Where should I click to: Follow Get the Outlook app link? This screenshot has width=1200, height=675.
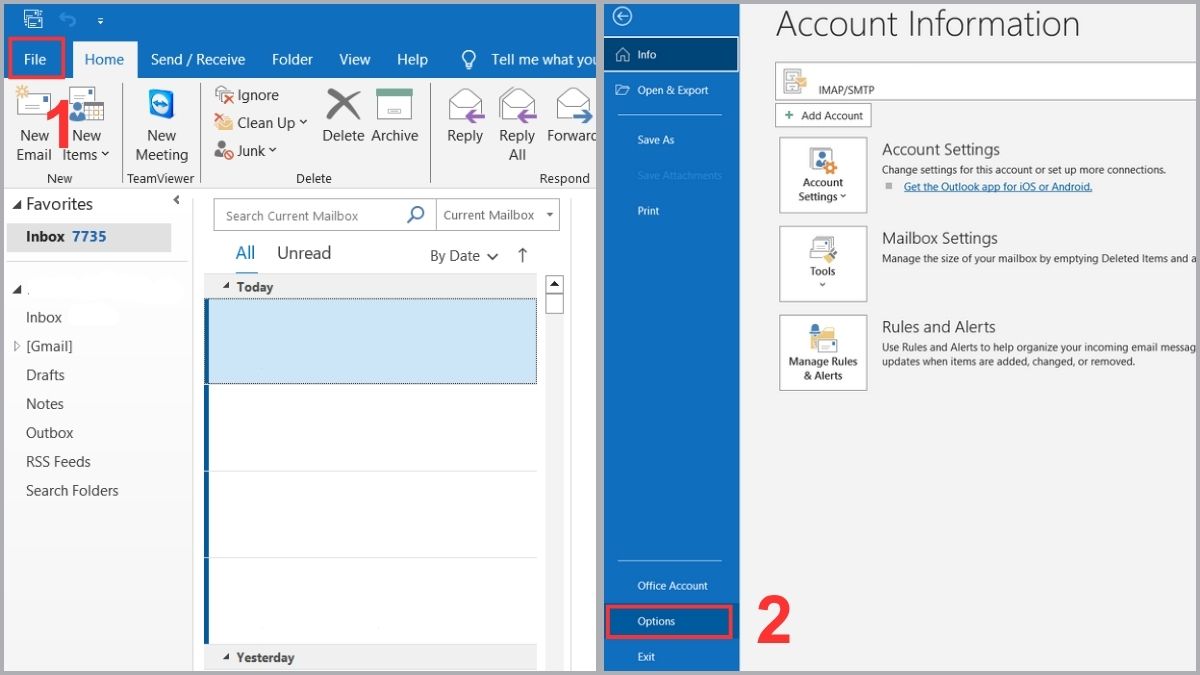click(x=997, y=187)
